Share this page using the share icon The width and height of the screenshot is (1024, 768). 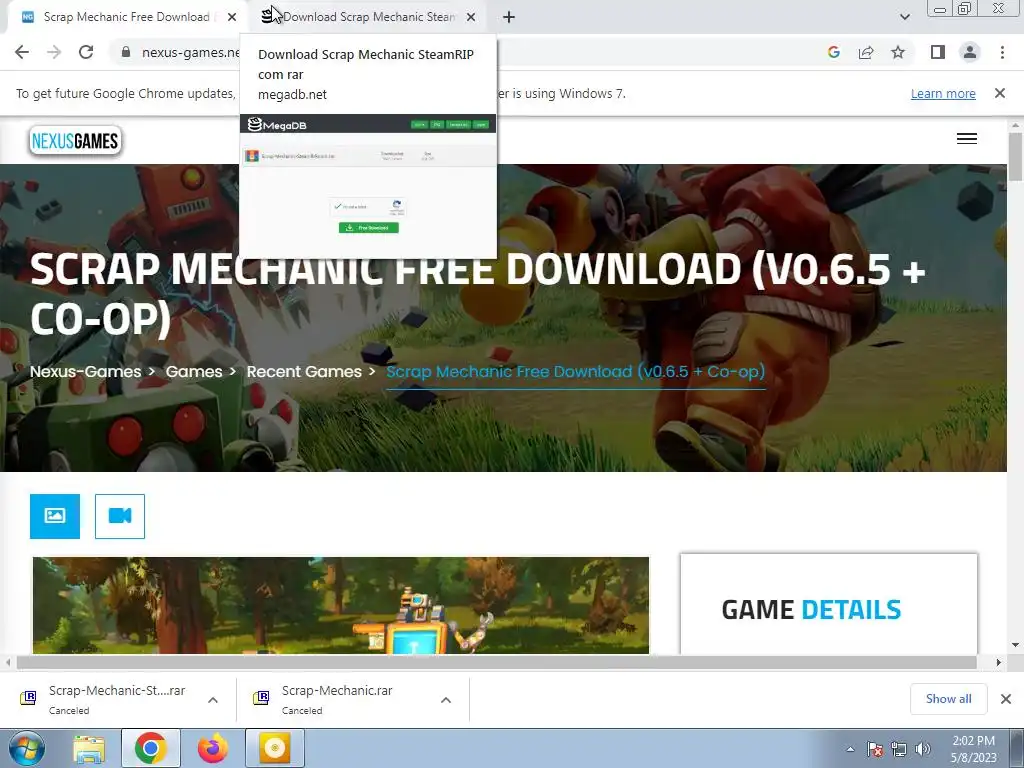[866, 52]
